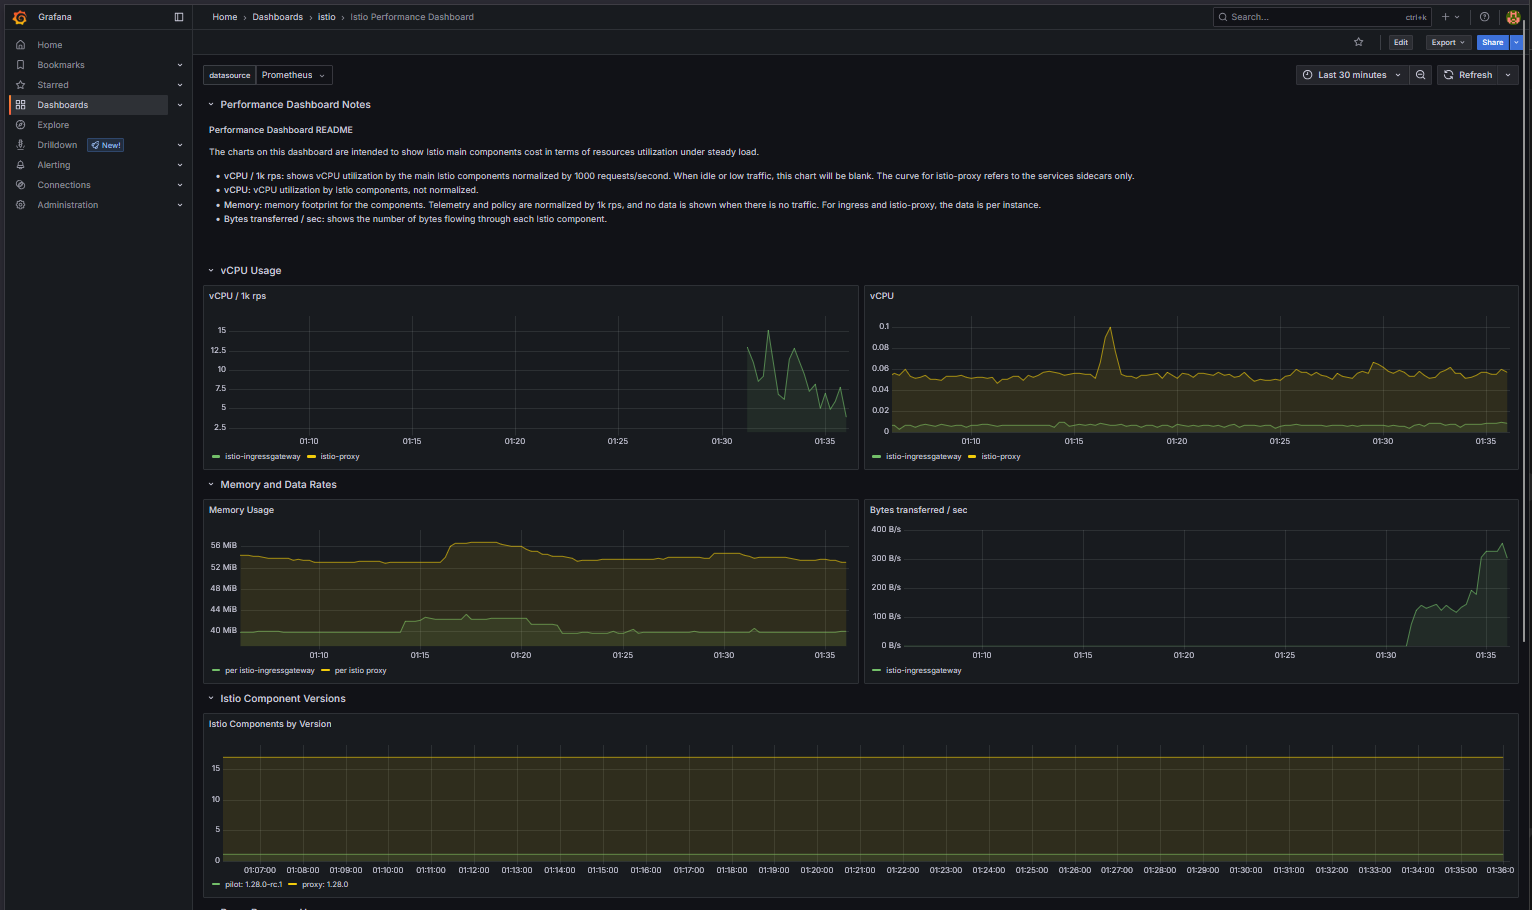Click the zoom out time range icon
Viewport: 1532px width, 910px height.
click(1420, 75)
